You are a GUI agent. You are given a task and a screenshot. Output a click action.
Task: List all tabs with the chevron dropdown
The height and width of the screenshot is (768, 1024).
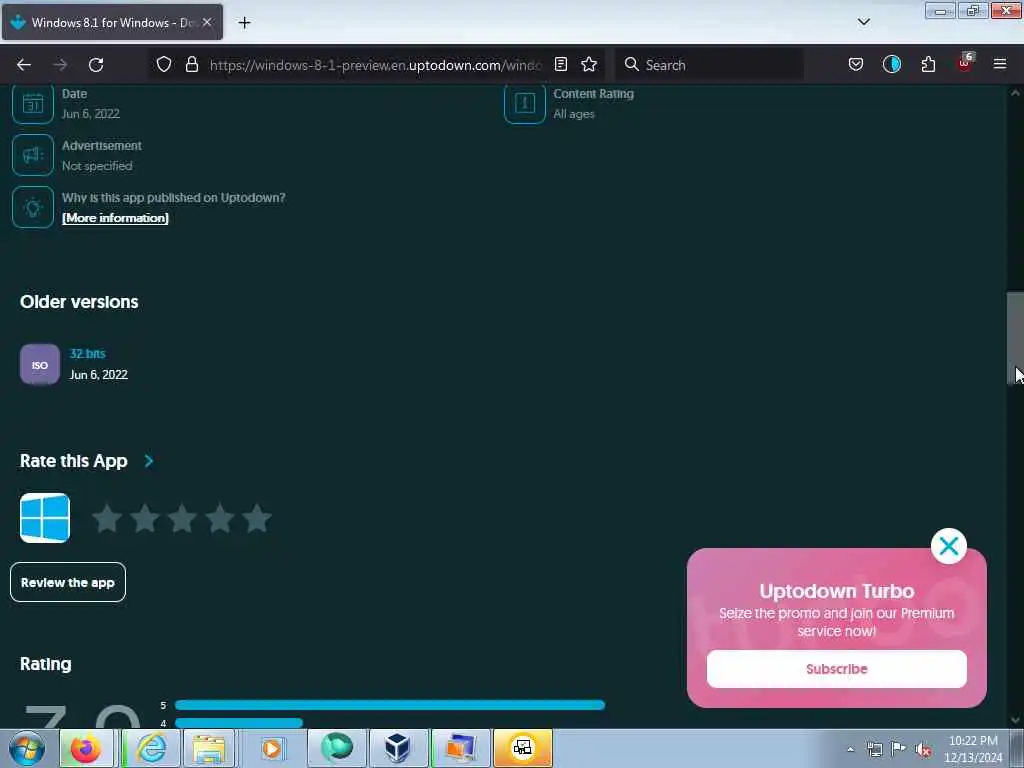(863, 22)
